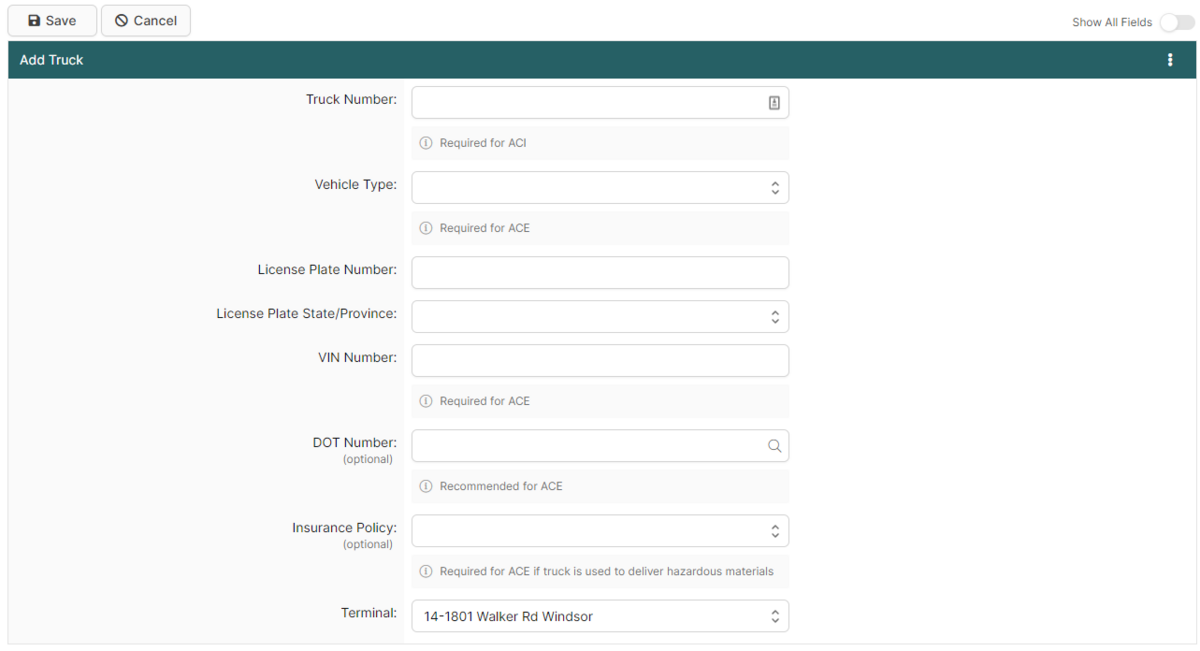
Task: Click the info icon beside Vehicle Type's 'Required for ACE'
Action: [426, 227]
